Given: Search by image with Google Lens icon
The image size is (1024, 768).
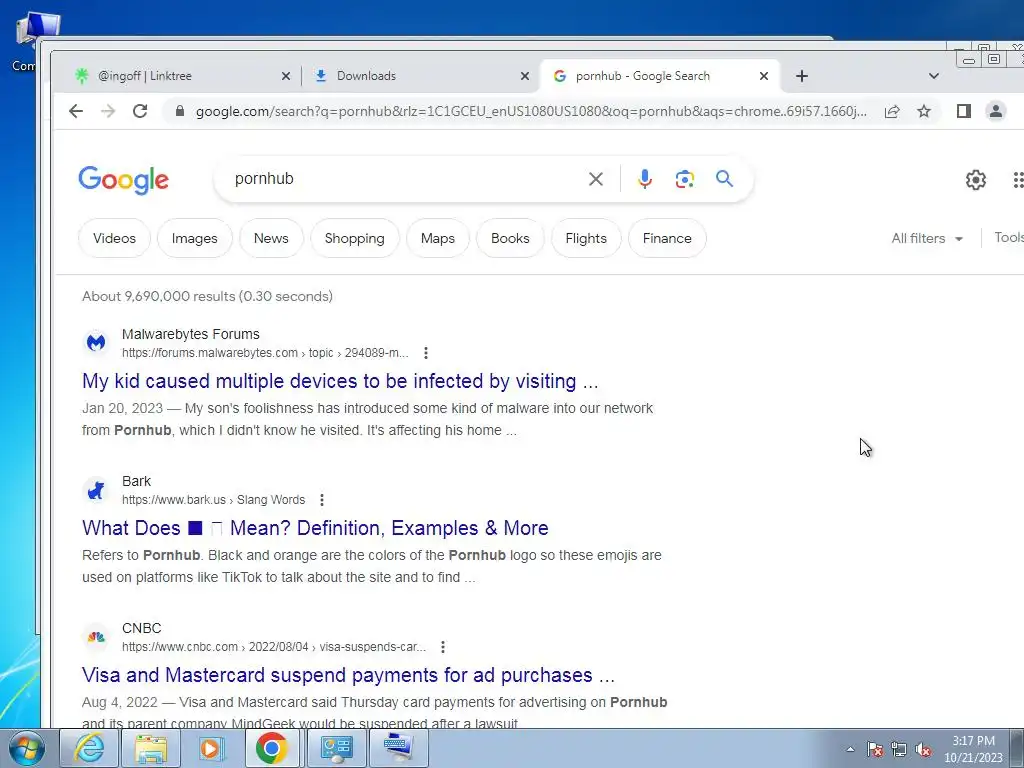Looking at the screenshot, I should pyautogui.click(x=684, y=179).
